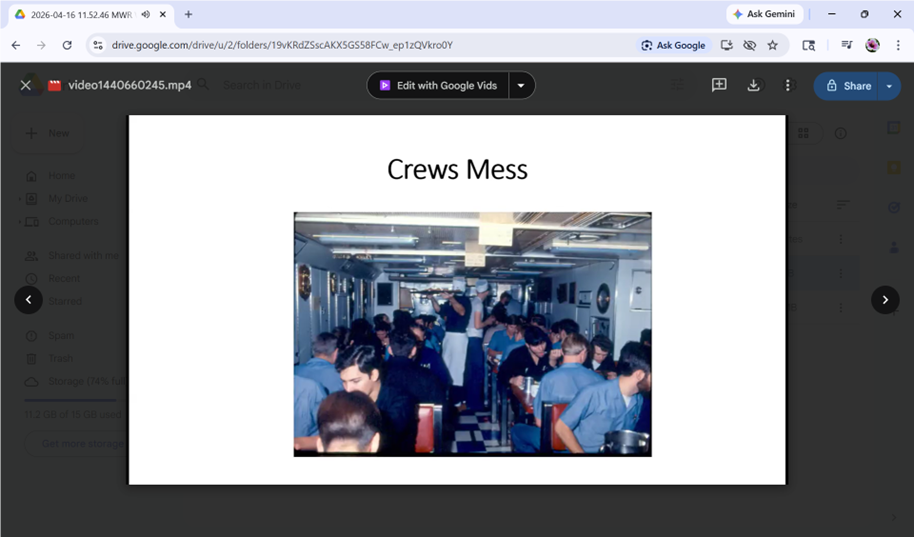Click the URL address field
This screenshot has width=914, height=537.
click(282, 45)
